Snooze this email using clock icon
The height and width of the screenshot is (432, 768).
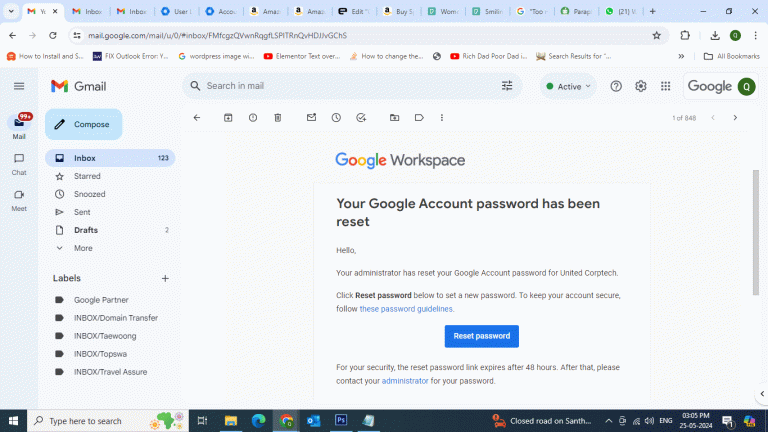click(x=336, y=118)
